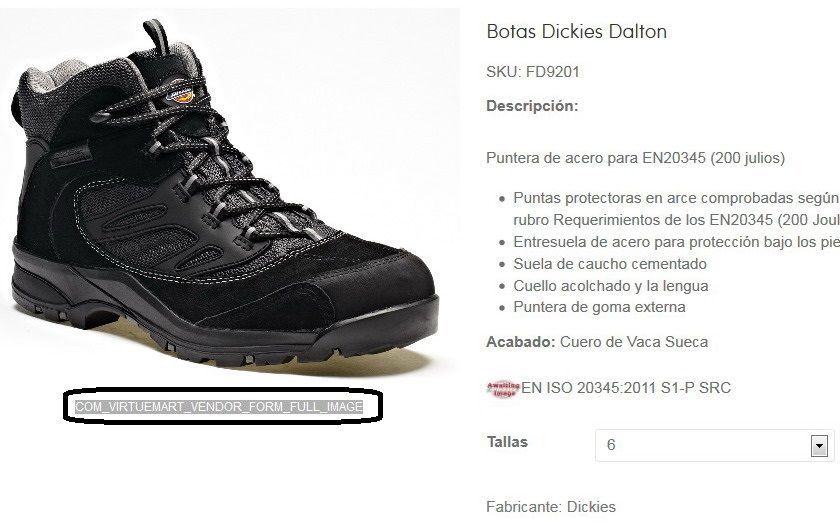Click the Acabado: Cuero de Vaca Sueca line

597,342
